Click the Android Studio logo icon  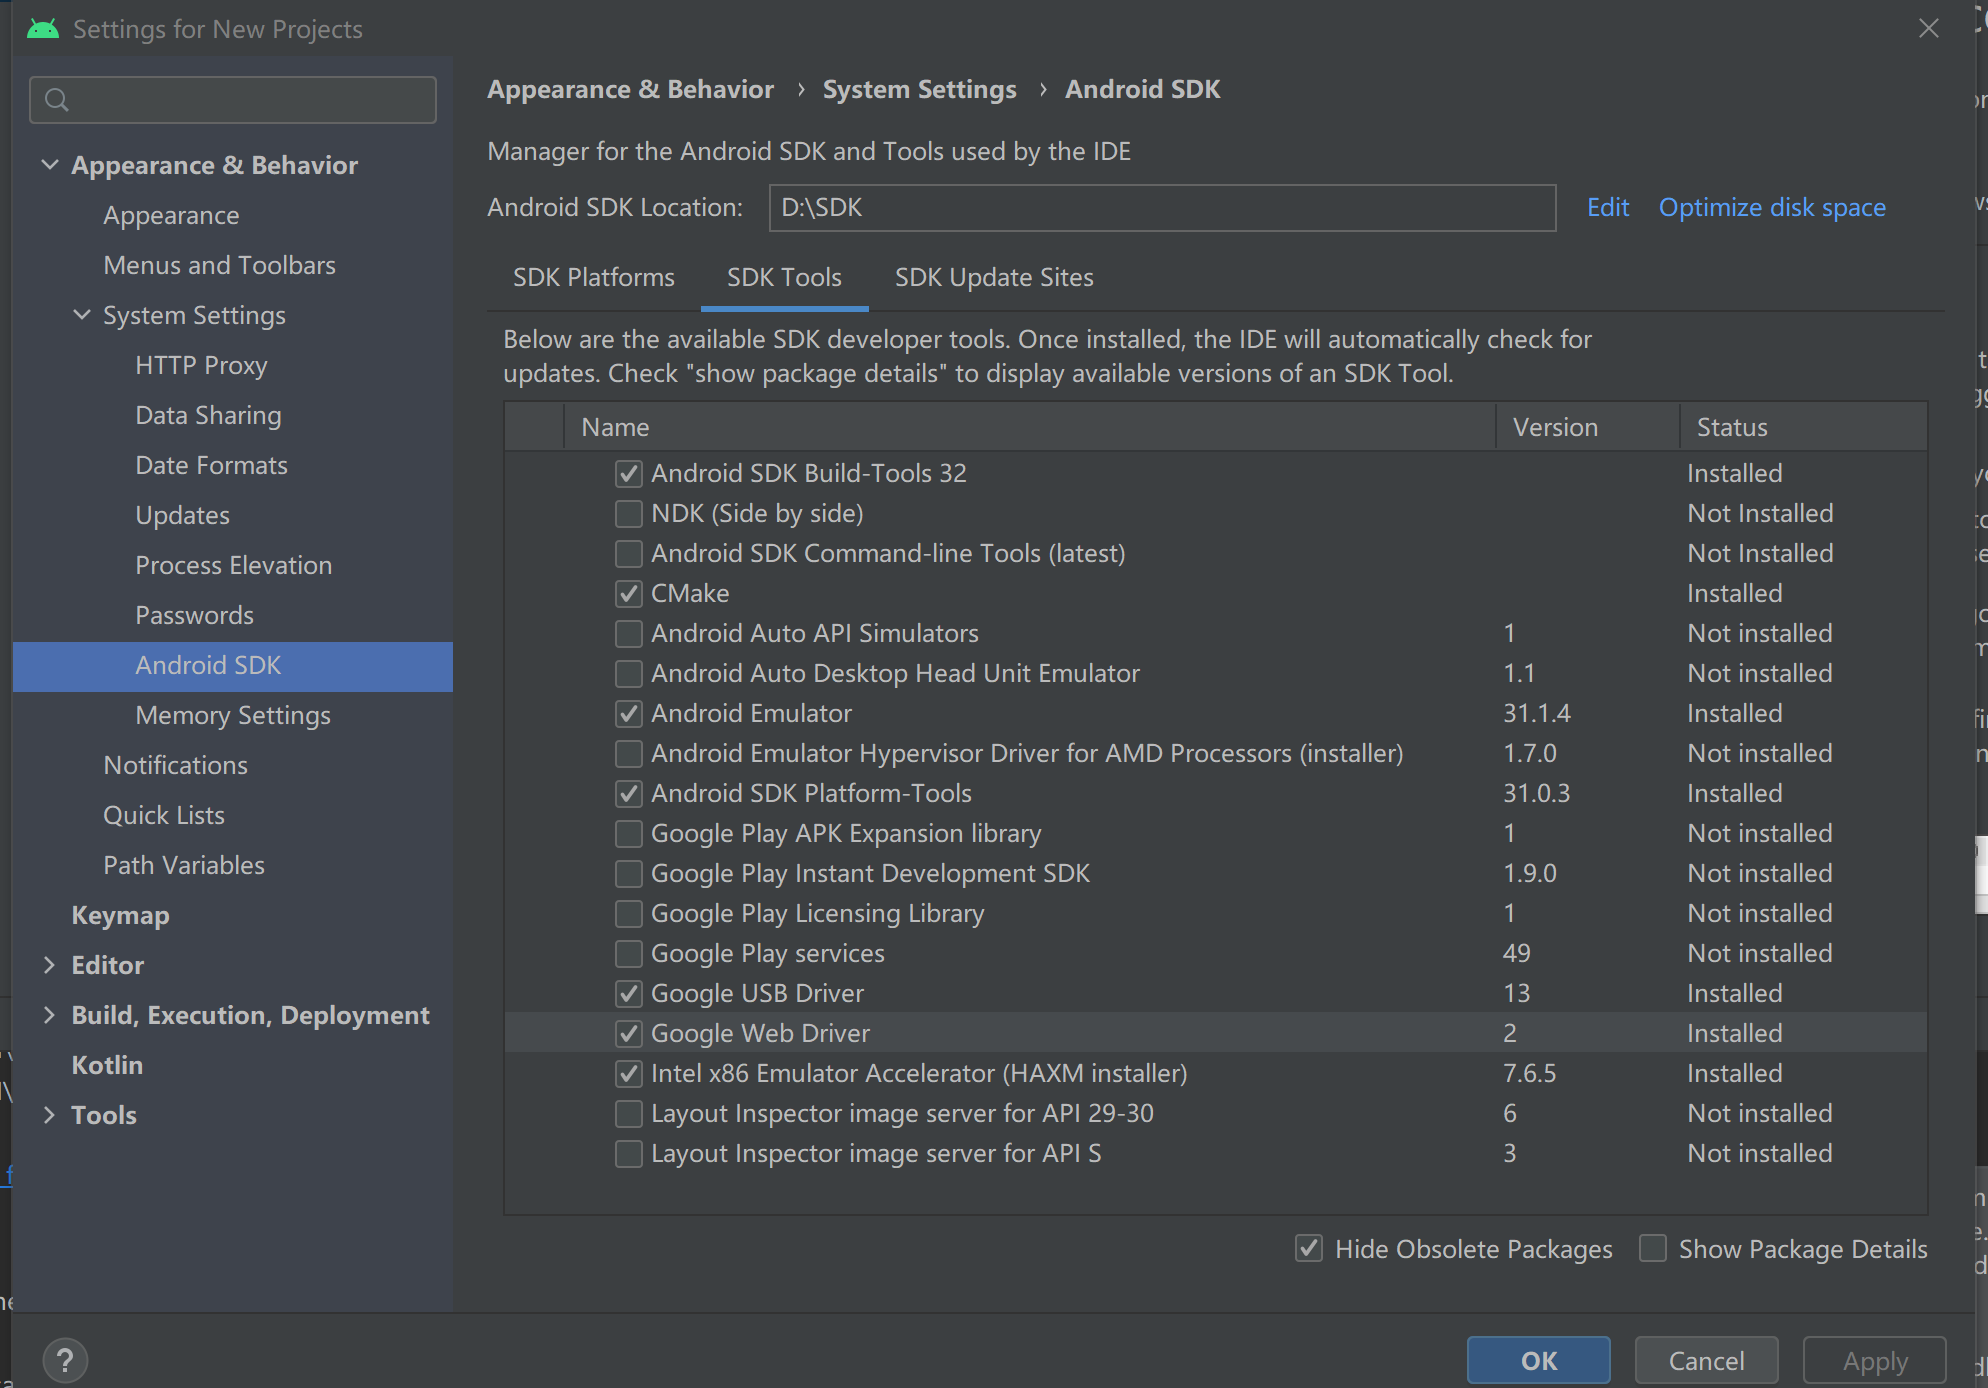(x=43, y=29)
